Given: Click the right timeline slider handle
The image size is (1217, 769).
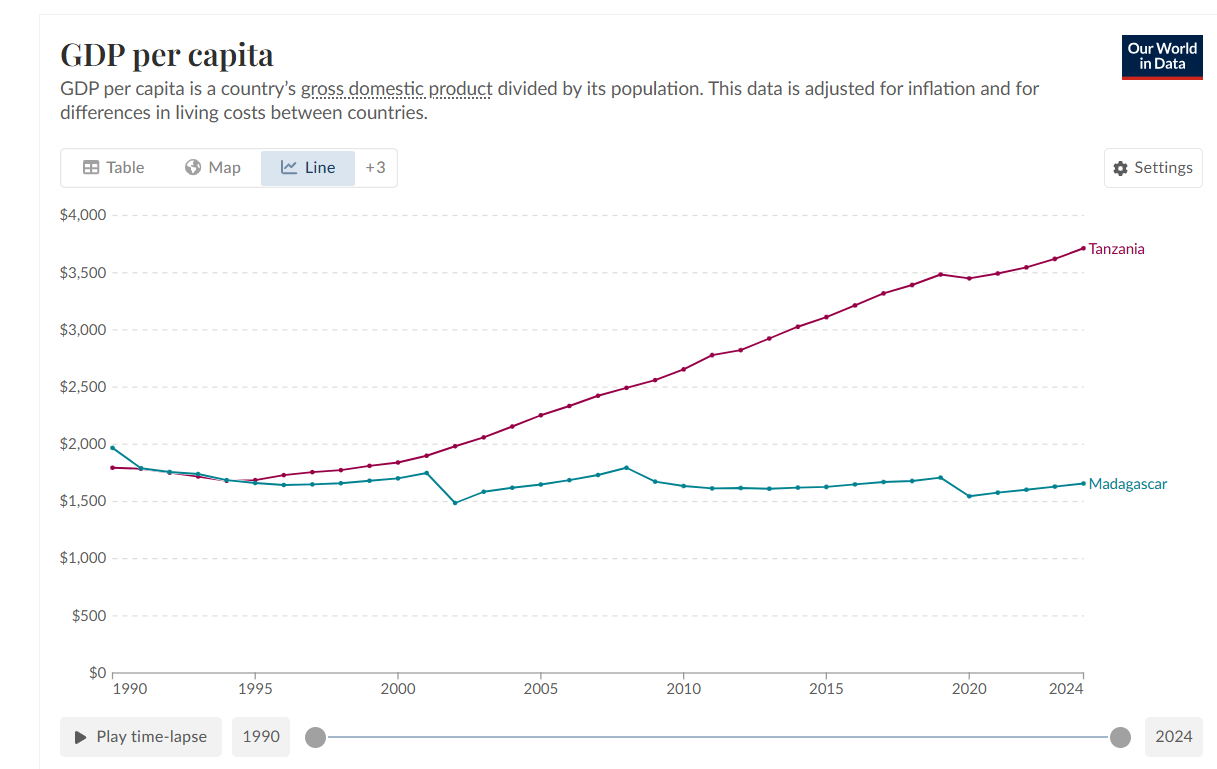Looking at the screenshot, I should pyautogui.click(x=1120, y=737).
